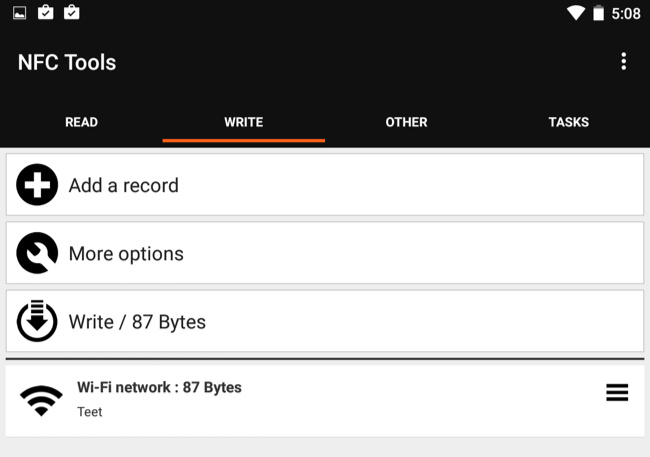Switch to the READ tab
The image size is (650, 457).
click(x=81, y=122)
